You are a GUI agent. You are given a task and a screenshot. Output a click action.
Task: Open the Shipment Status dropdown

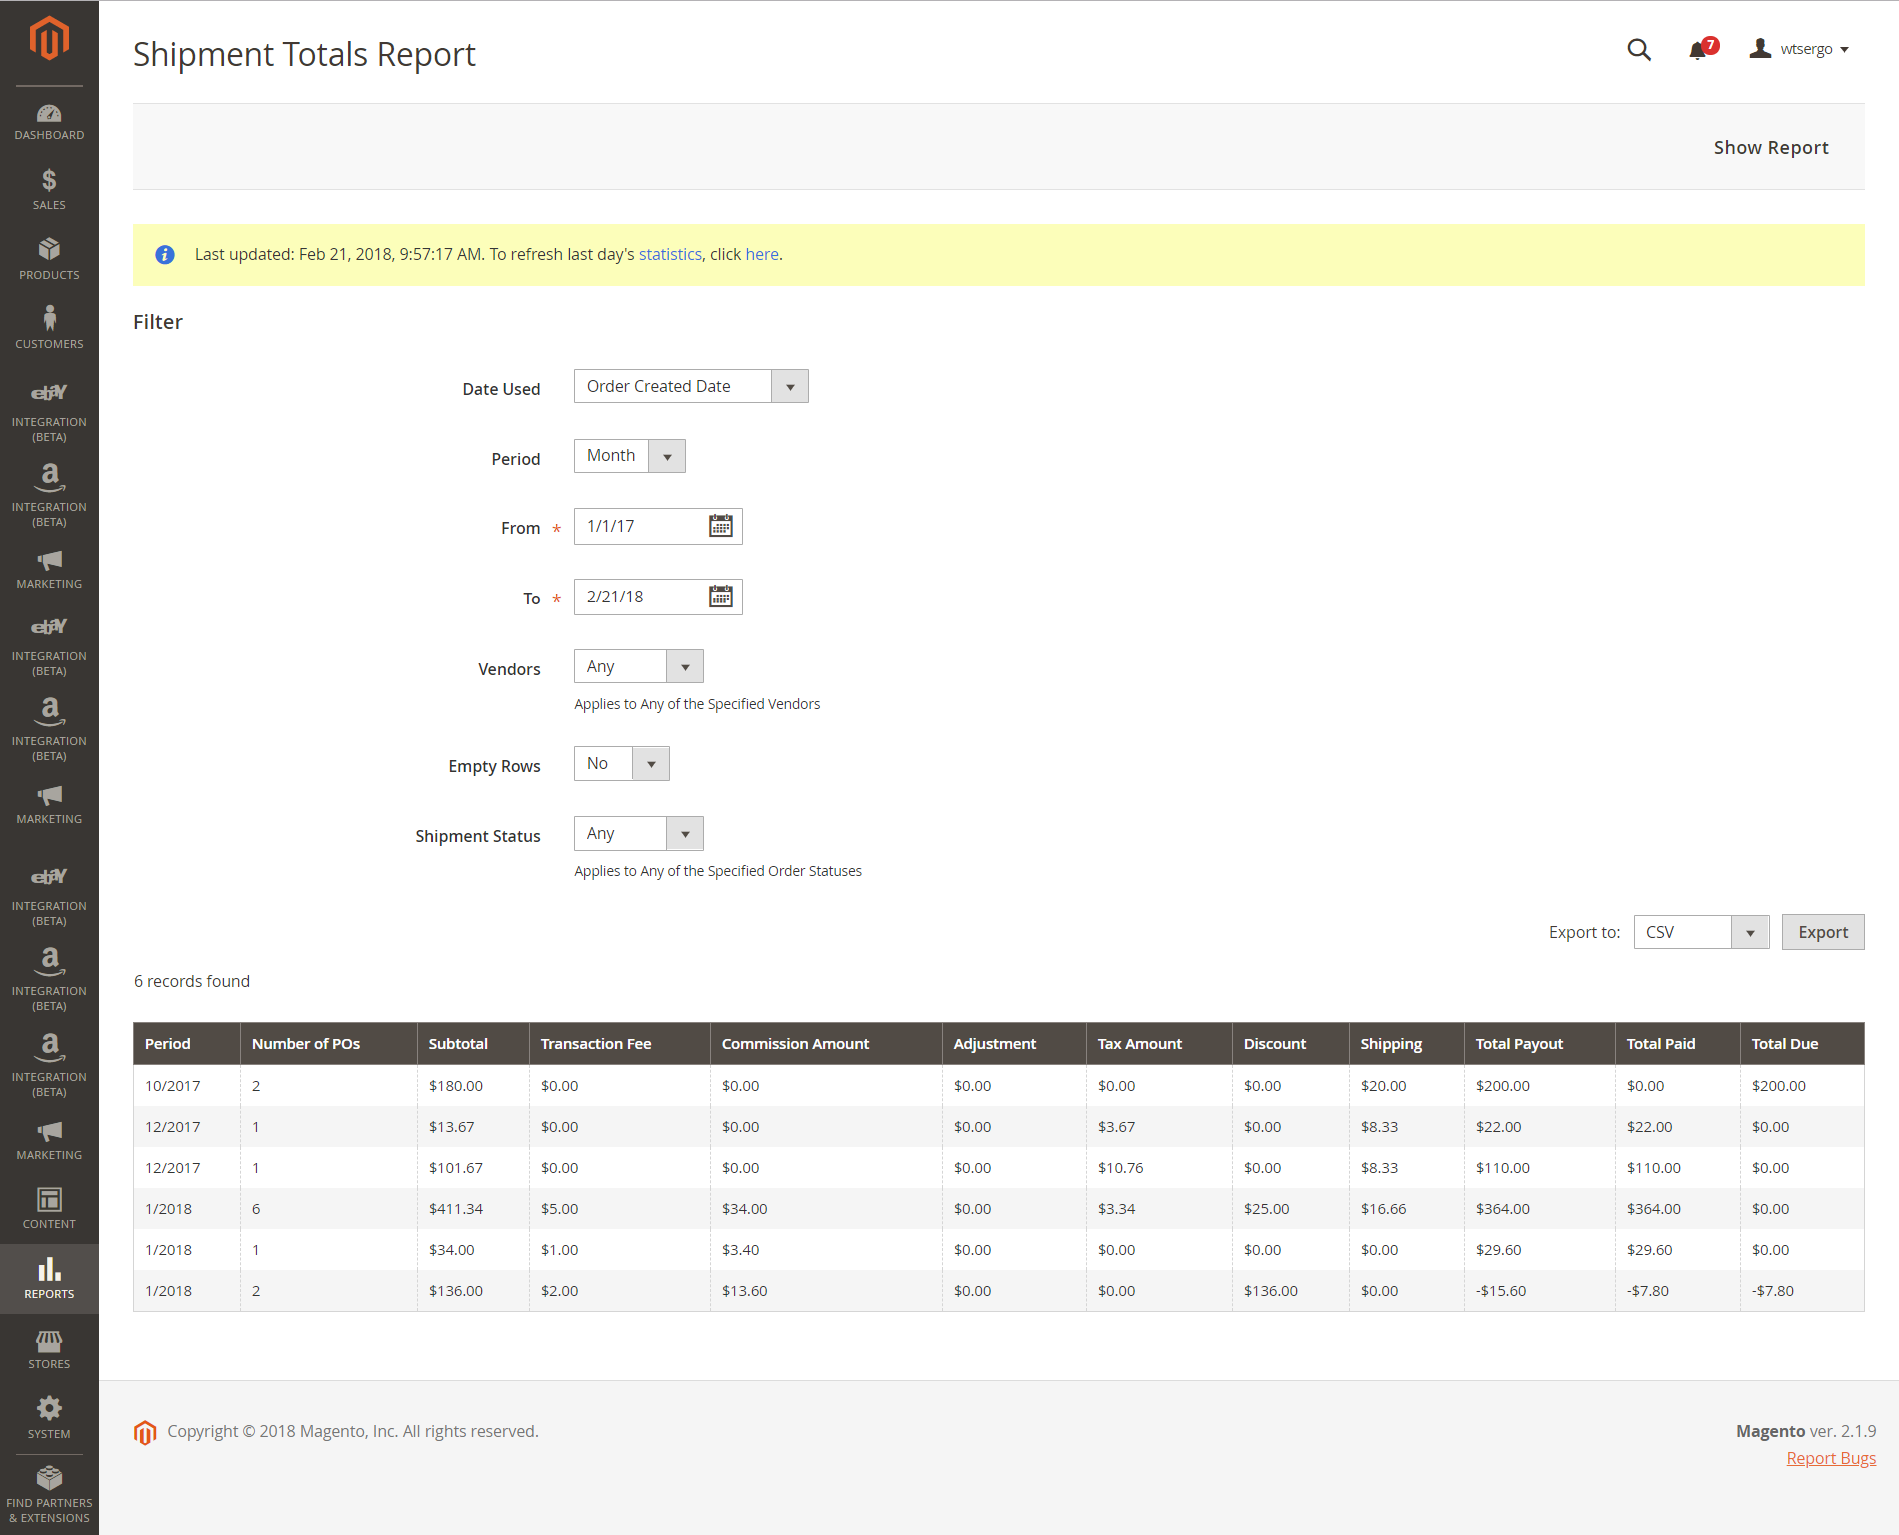point(639,833)
